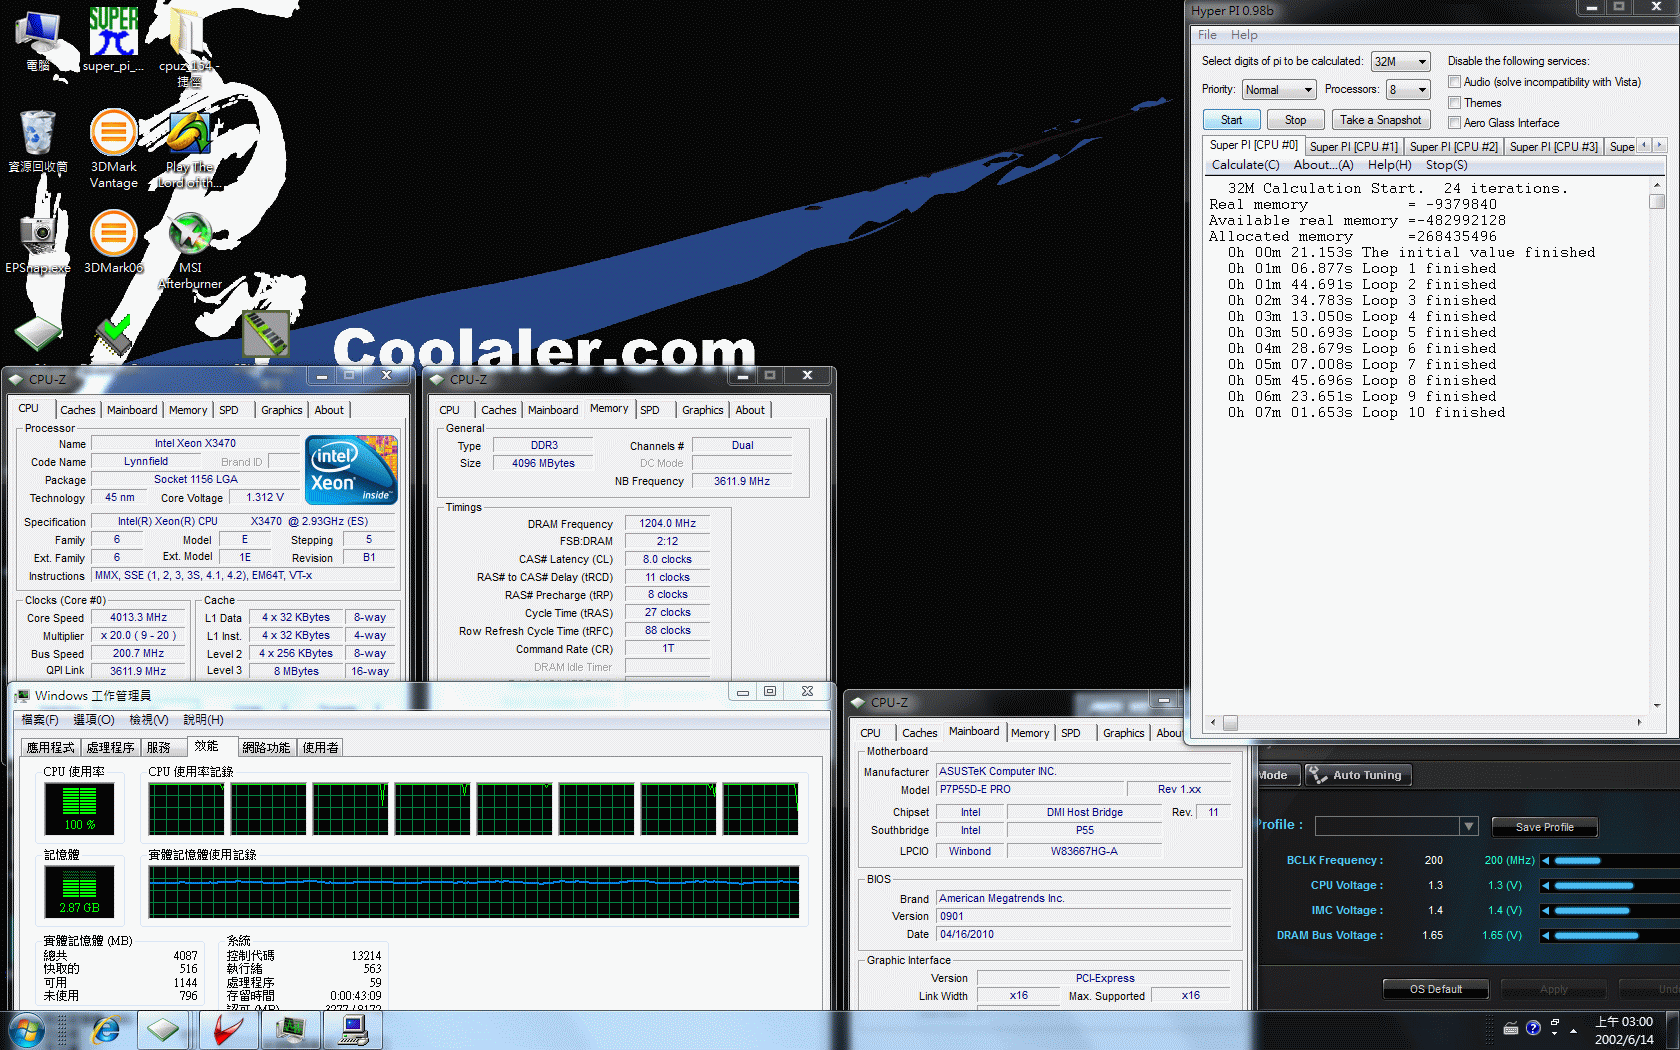Open Internet Explorer from the taskbar
This screenshot has height=1050, width=1680.
point(105,1030)
